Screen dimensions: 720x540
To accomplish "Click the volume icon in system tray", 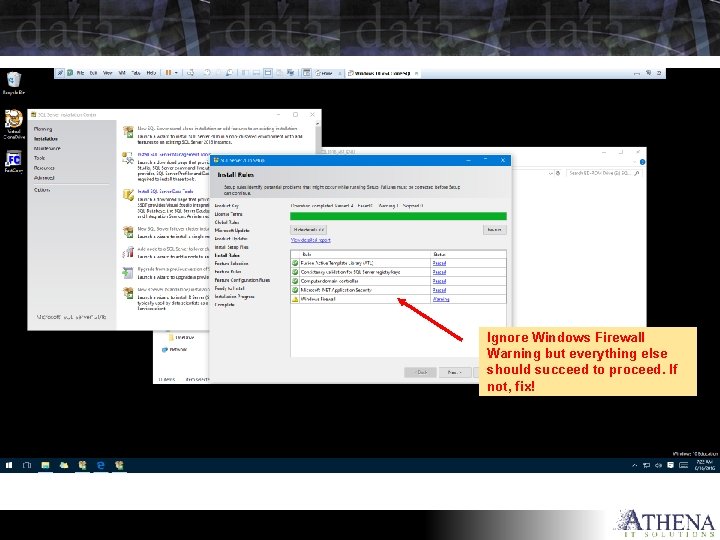I will pyautogui.click(x=658, y=465).
